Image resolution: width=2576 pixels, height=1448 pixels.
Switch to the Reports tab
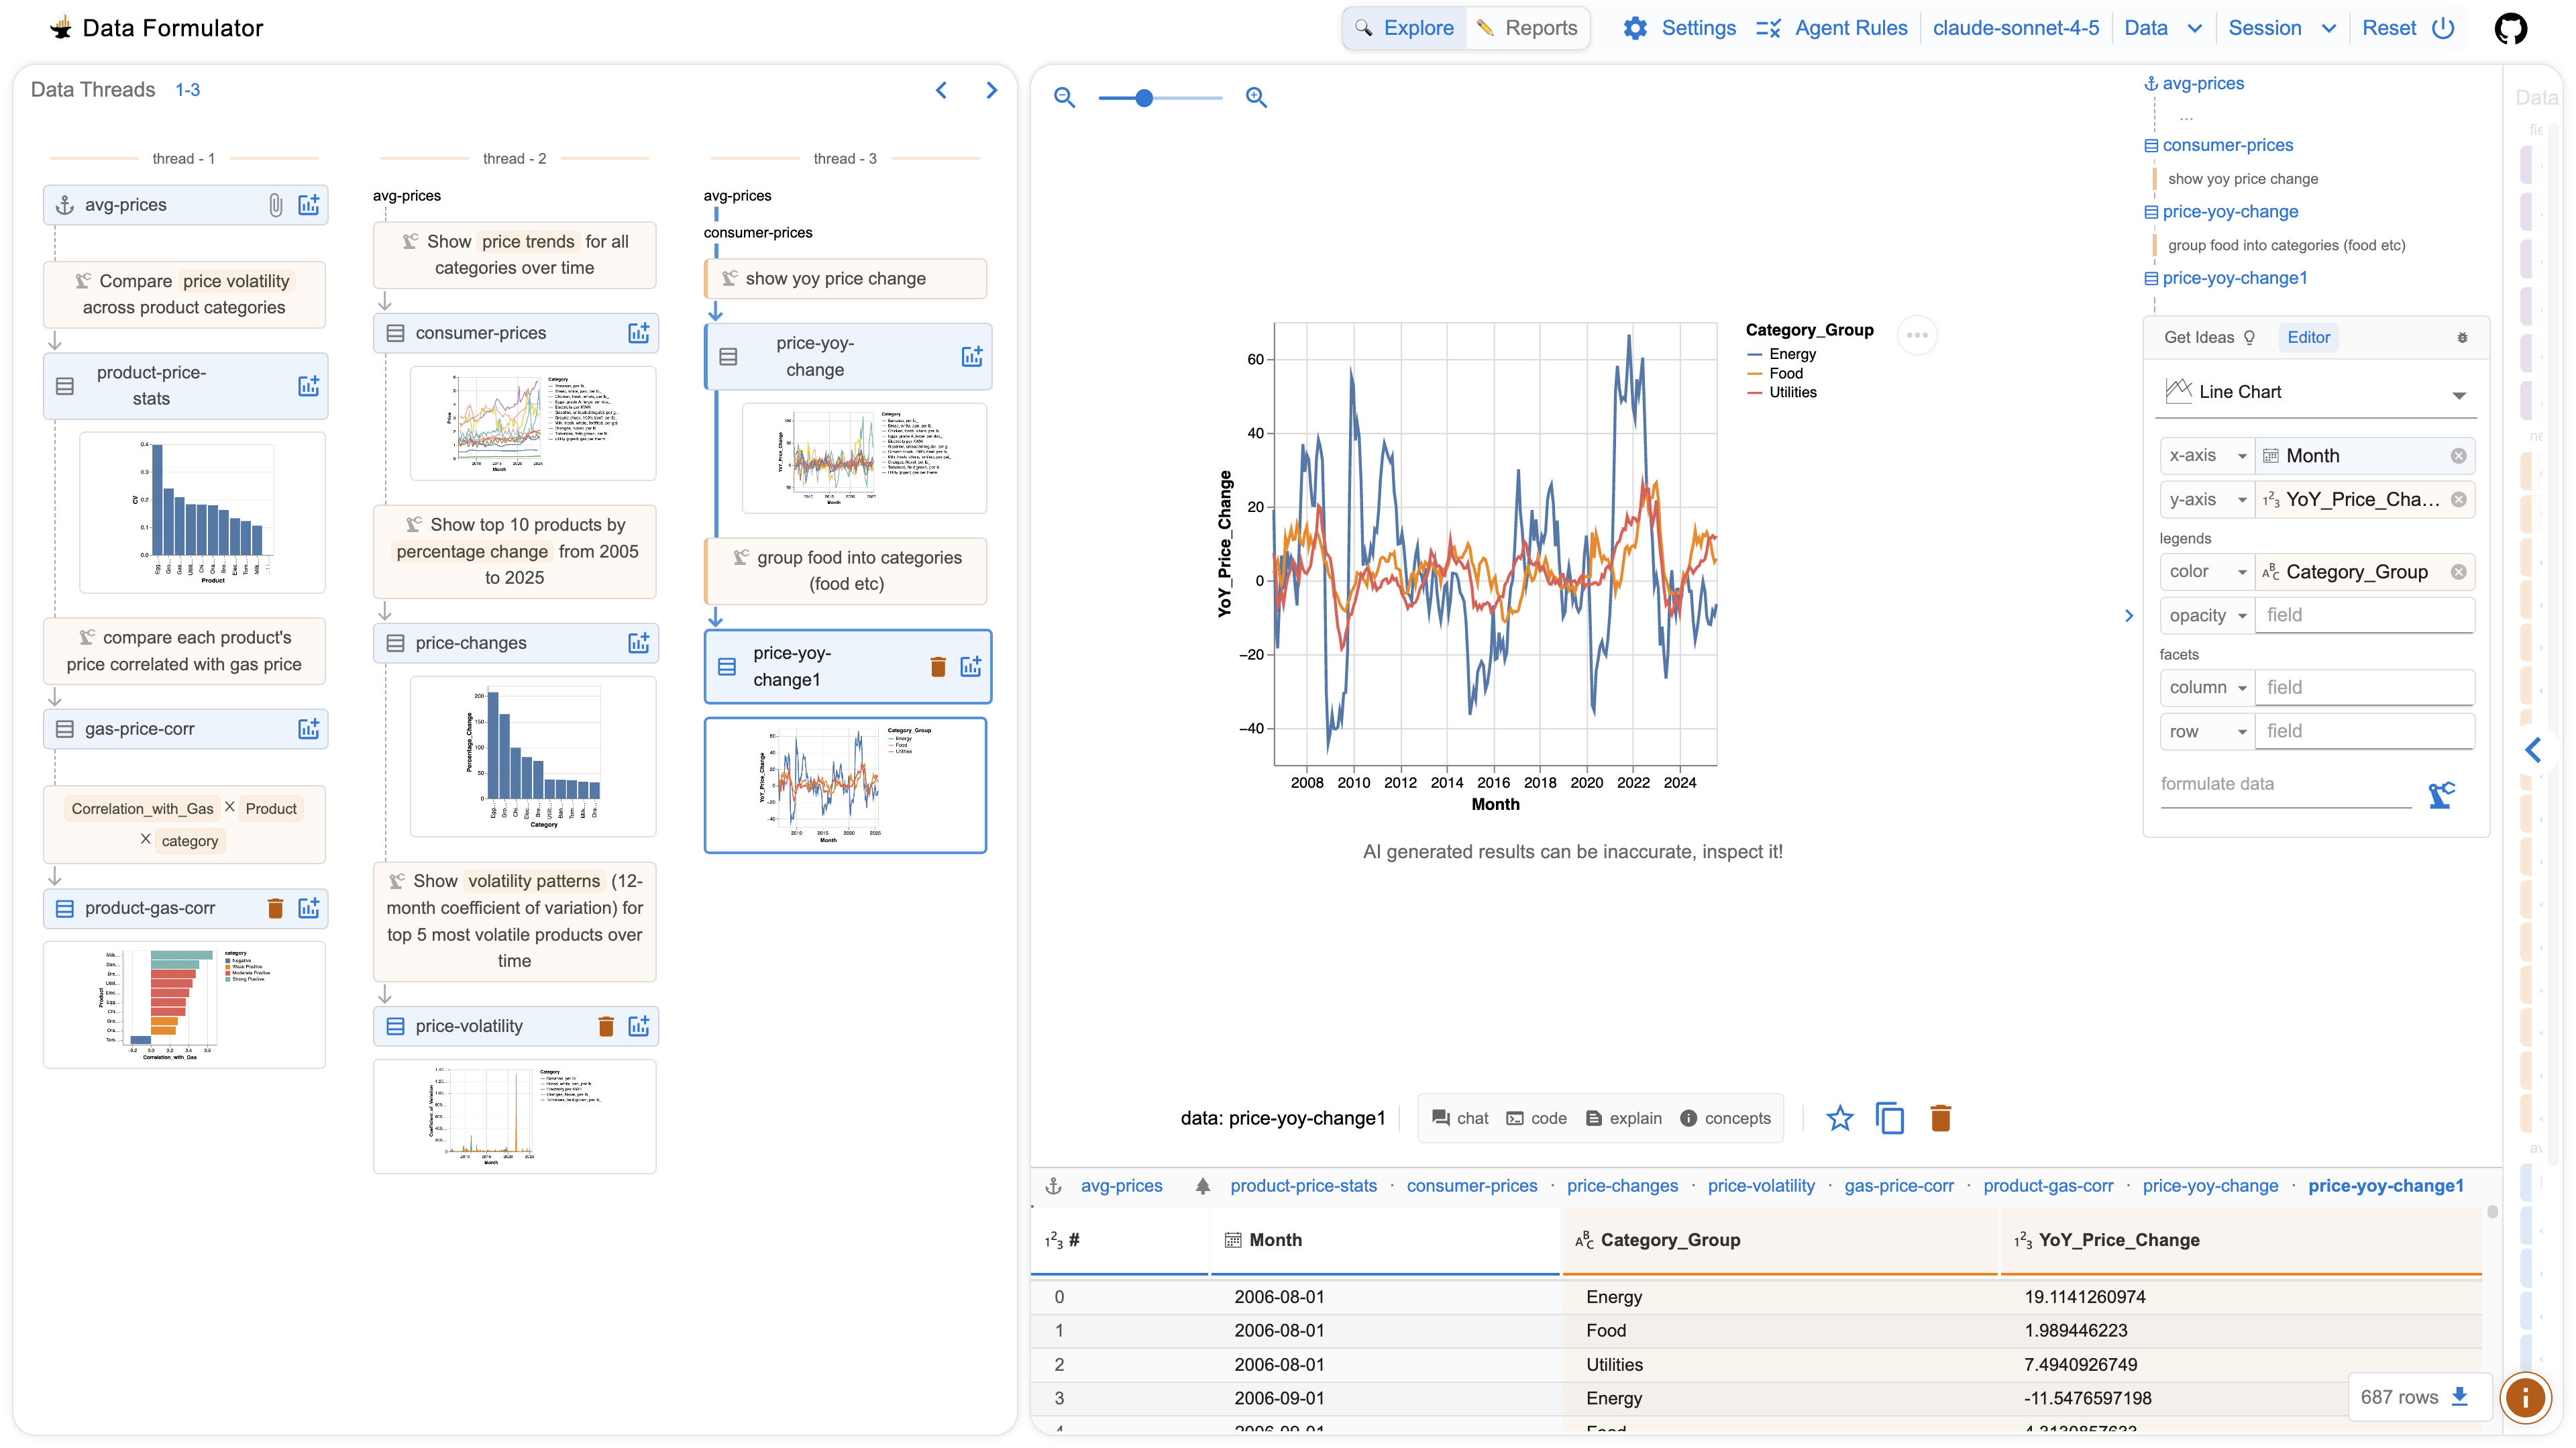tap(1527, 27)
